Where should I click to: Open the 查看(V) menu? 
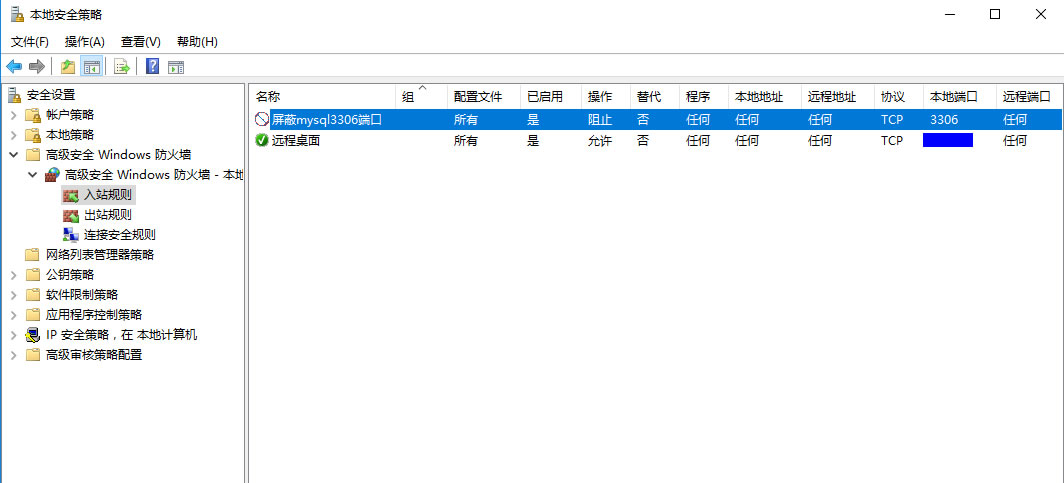click(140, 42)
